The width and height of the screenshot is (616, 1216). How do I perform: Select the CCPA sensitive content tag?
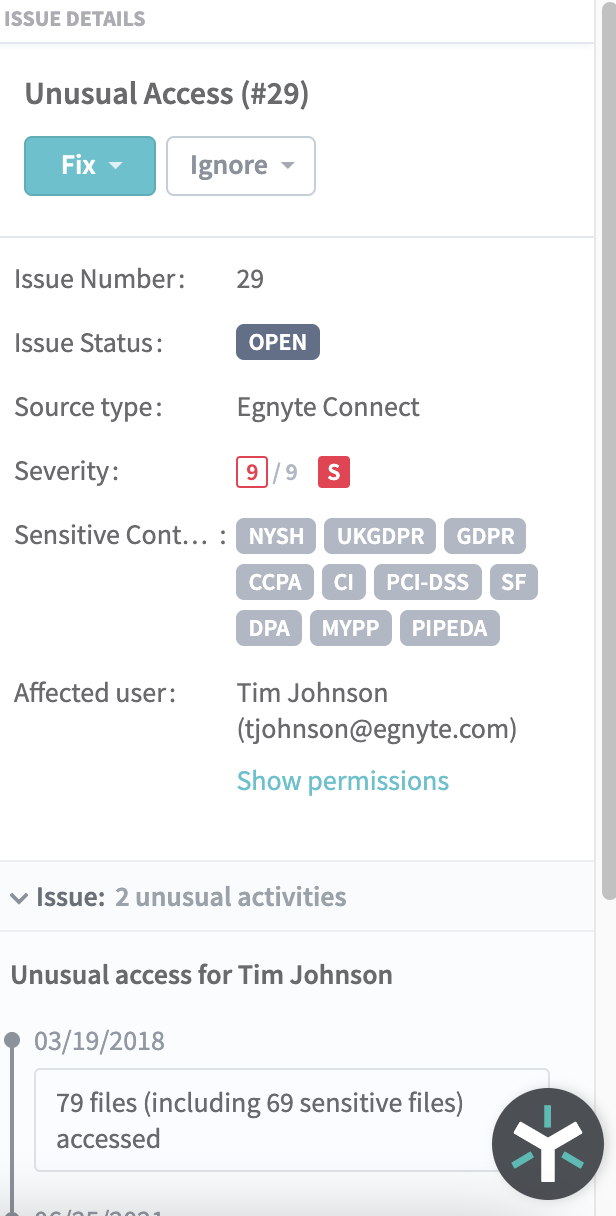275,582
